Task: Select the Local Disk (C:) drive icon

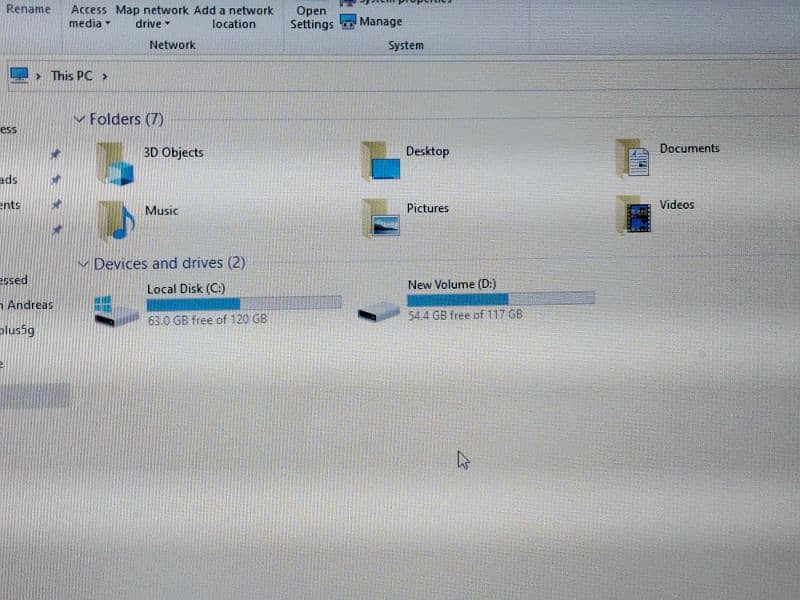Action: [116, 310]
